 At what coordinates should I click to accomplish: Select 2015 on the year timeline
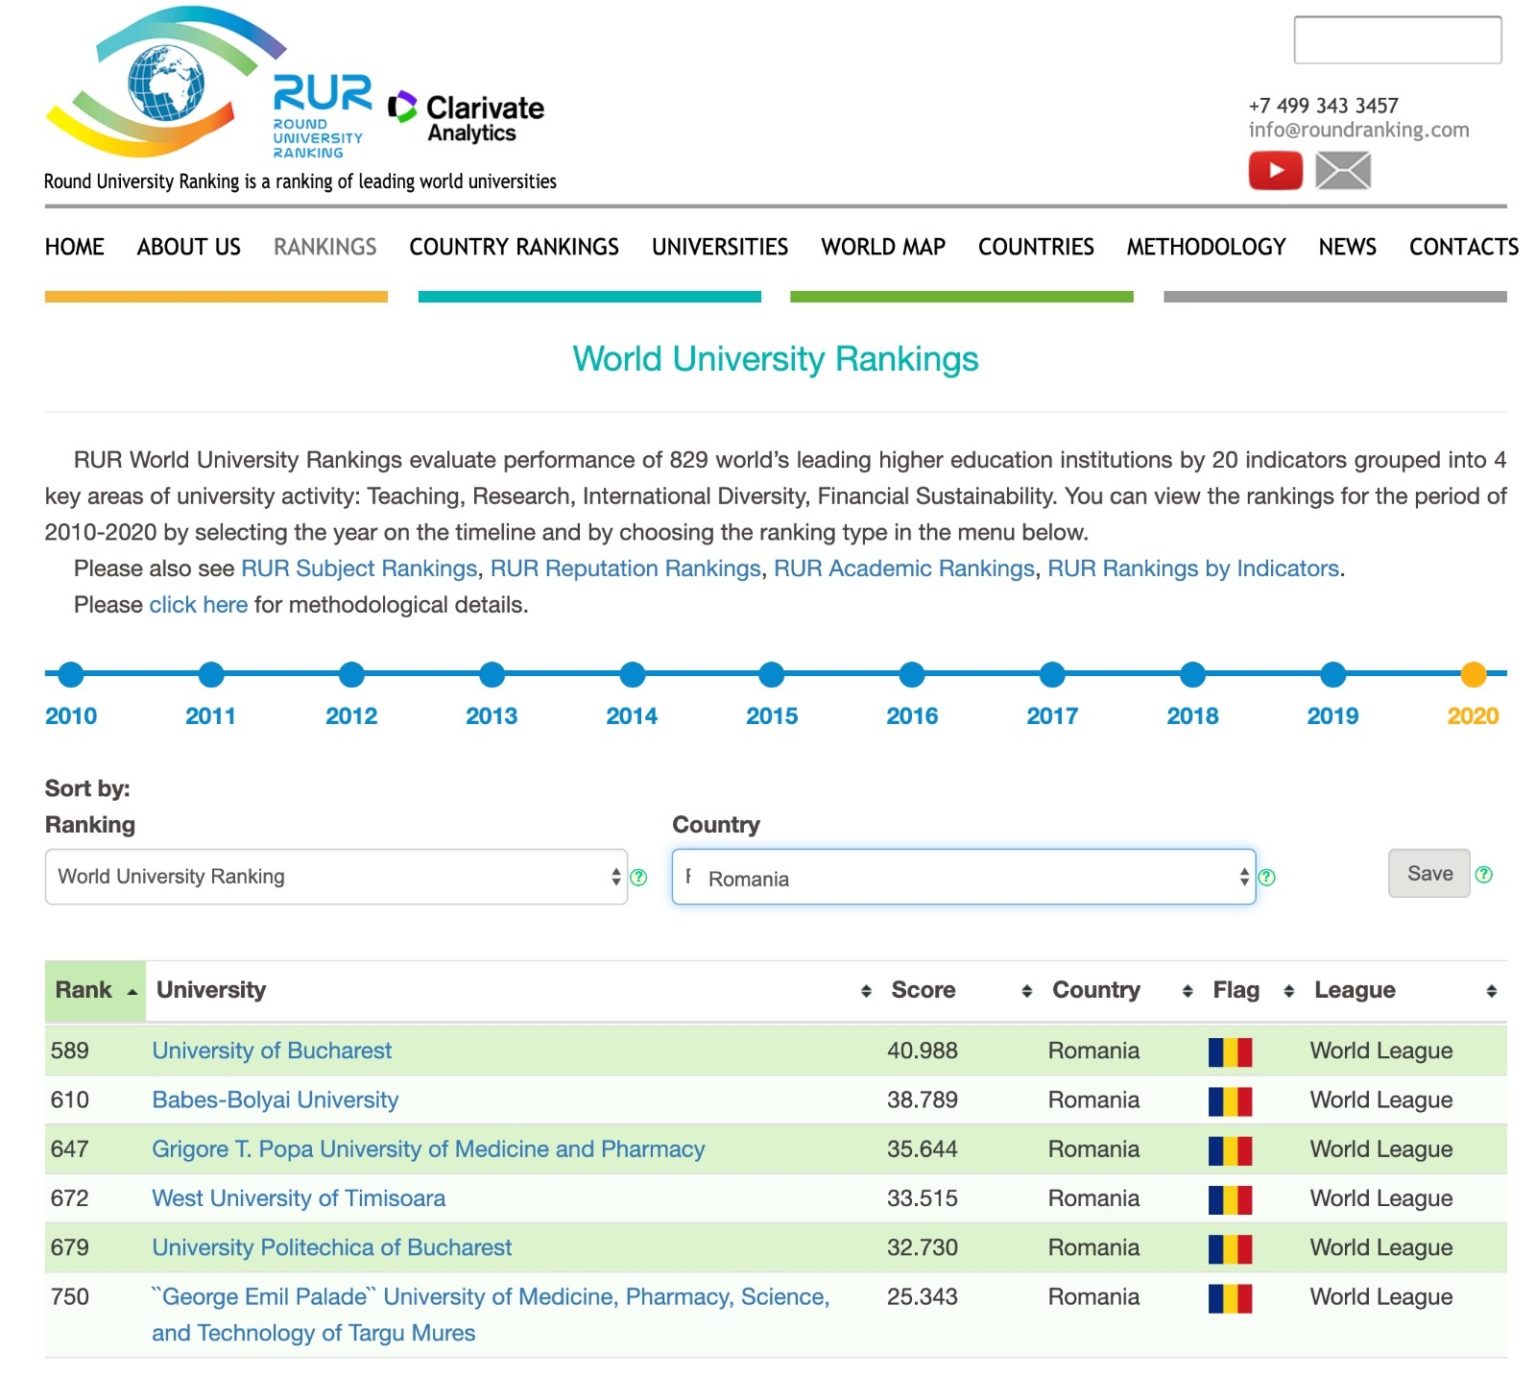771,676
